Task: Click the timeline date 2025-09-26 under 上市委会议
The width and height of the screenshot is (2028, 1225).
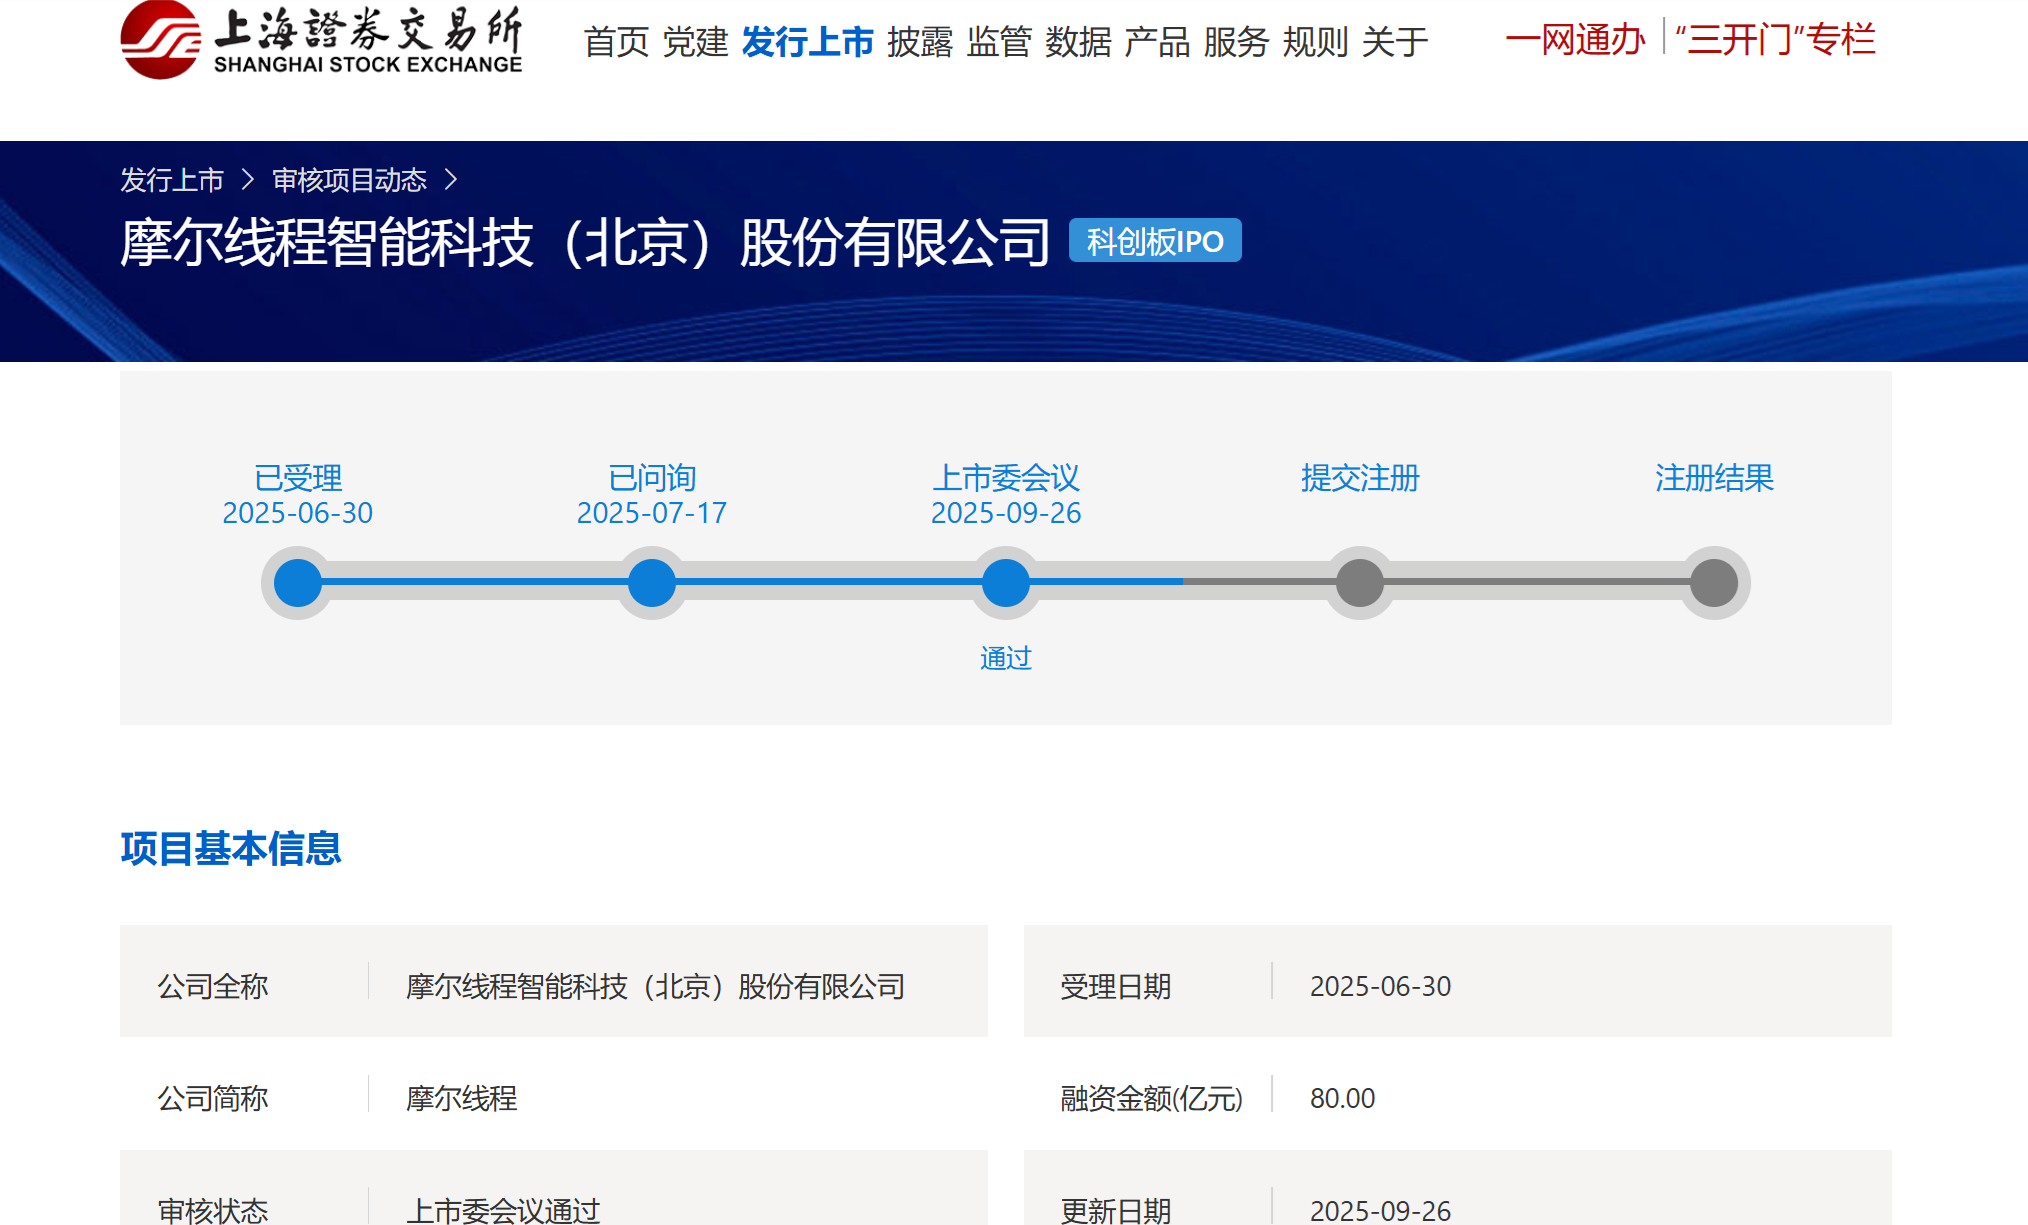Action: 1006,513
